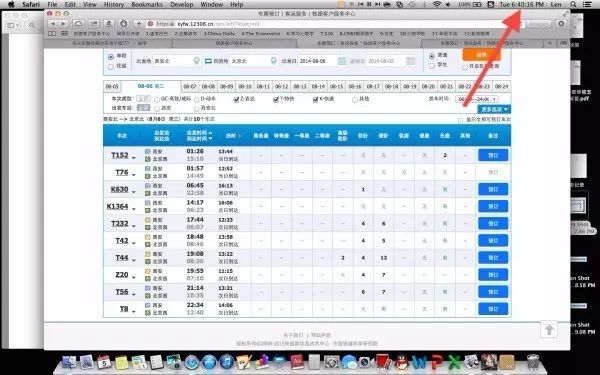Sort by the 出发时间 column header
The height and width of the screenshot is (375, 600).
point(197,133)
